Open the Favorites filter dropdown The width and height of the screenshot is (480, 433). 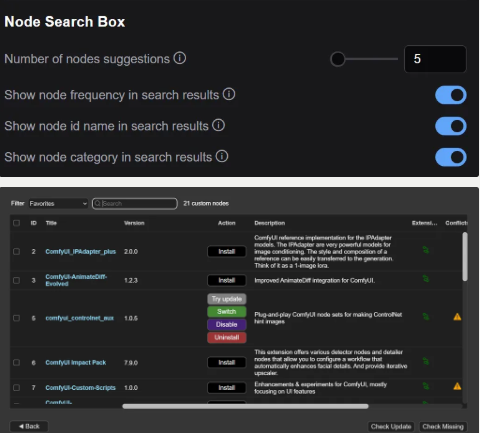58,203
